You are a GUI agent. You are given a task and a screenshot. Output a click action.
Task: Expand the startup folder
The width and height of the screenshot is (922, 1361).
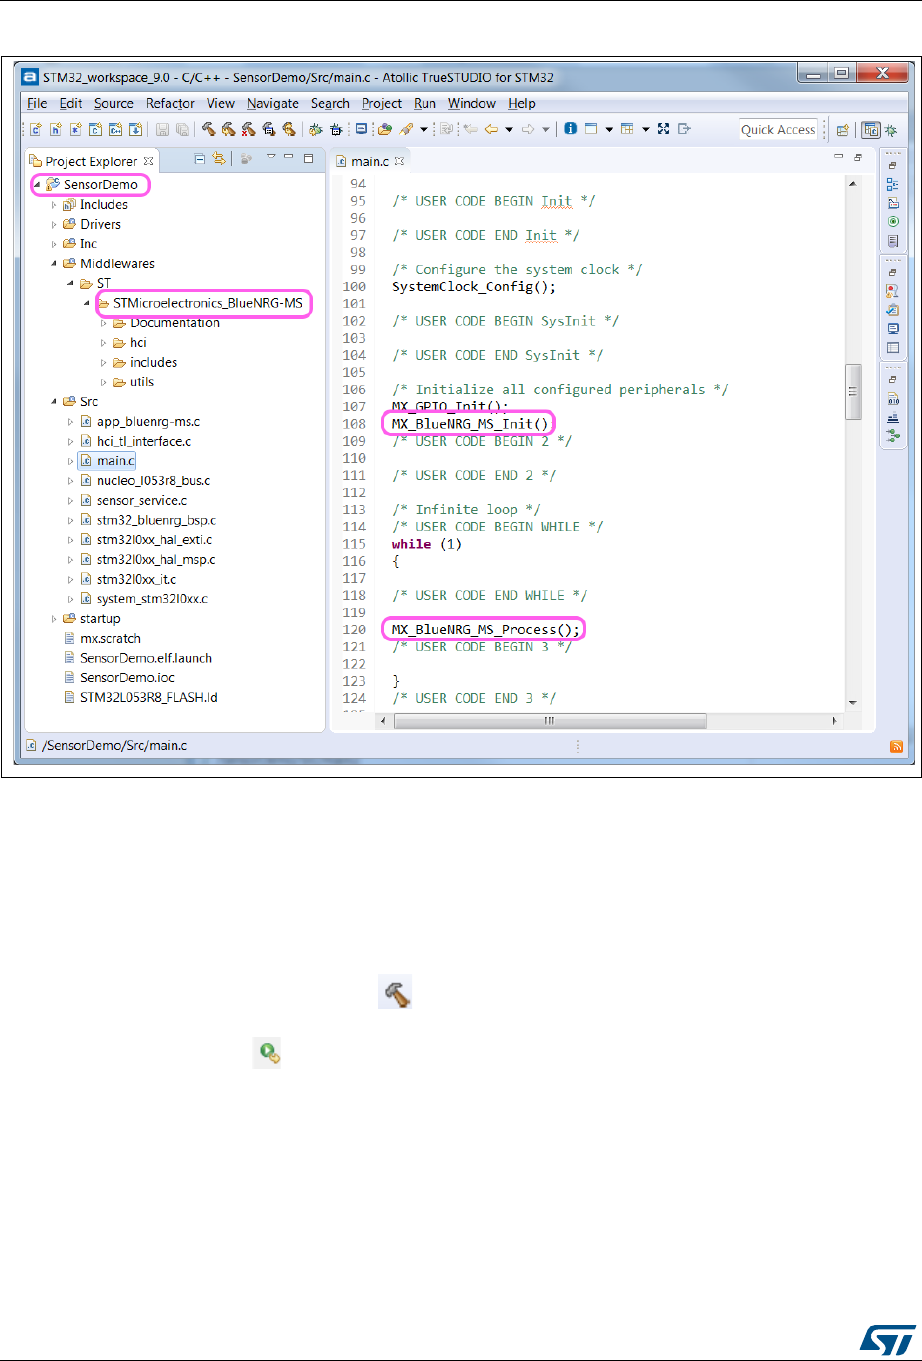point(55,619)
